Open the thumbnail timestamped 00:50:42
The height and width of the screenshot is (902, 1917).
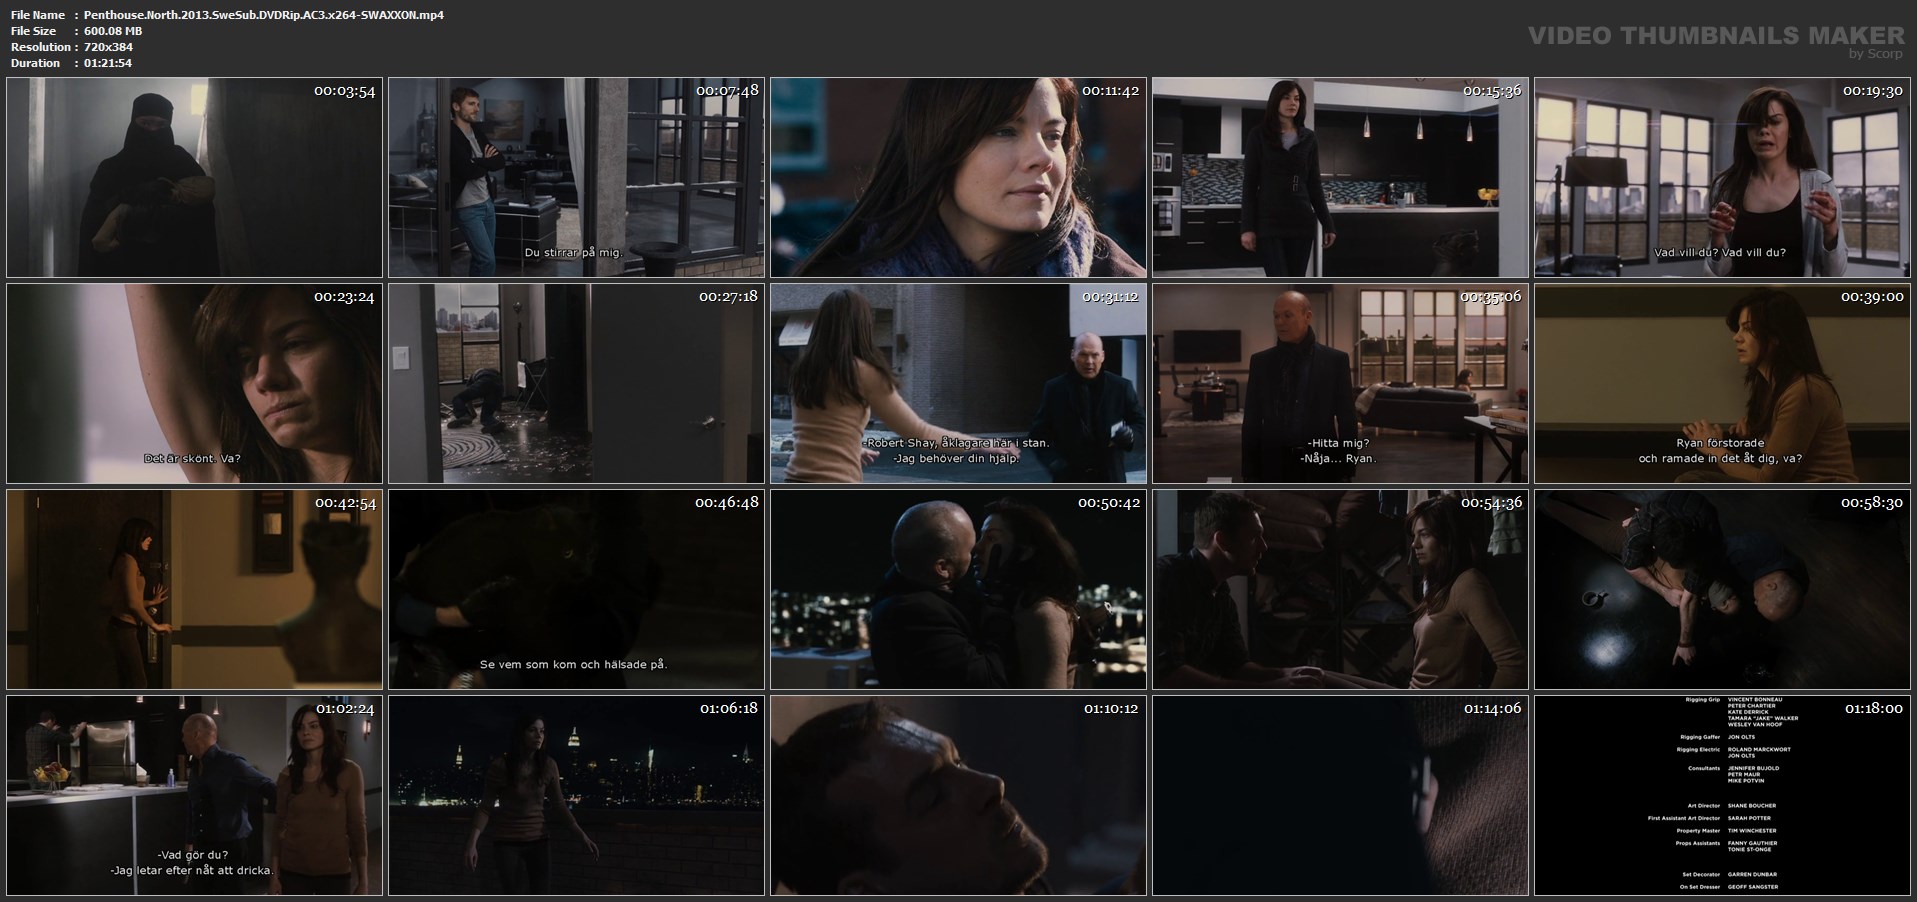(958, 589)
